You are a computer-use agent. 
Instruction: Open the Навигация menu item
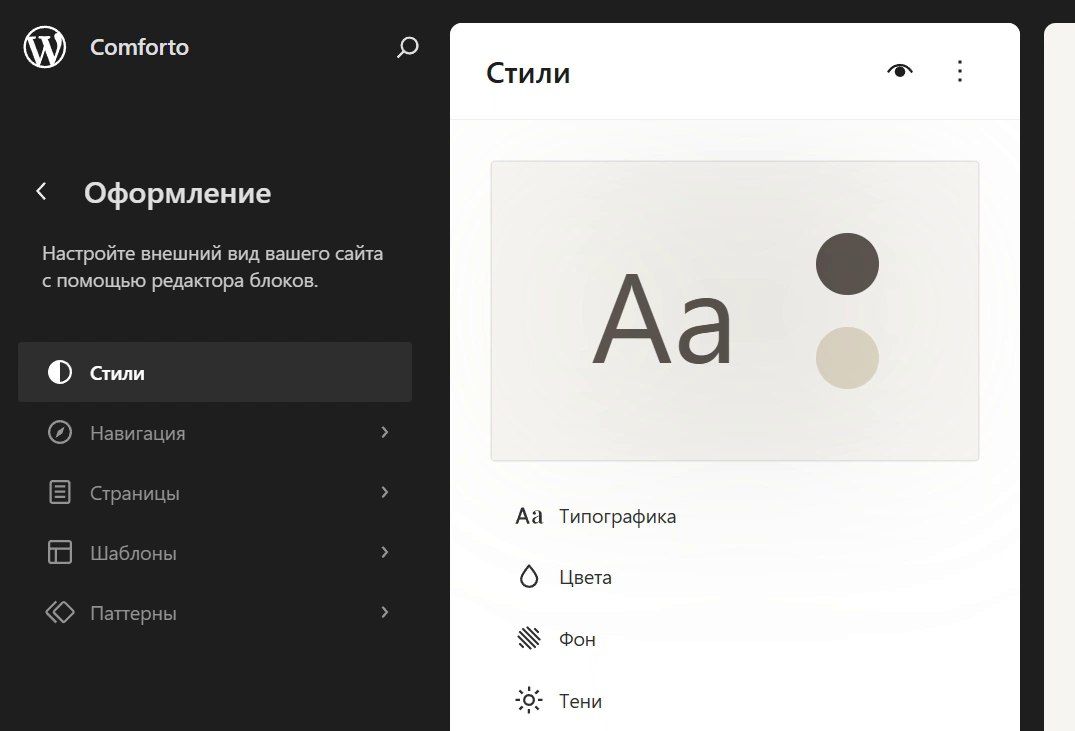pyautogui.click(x=215, y=432)
